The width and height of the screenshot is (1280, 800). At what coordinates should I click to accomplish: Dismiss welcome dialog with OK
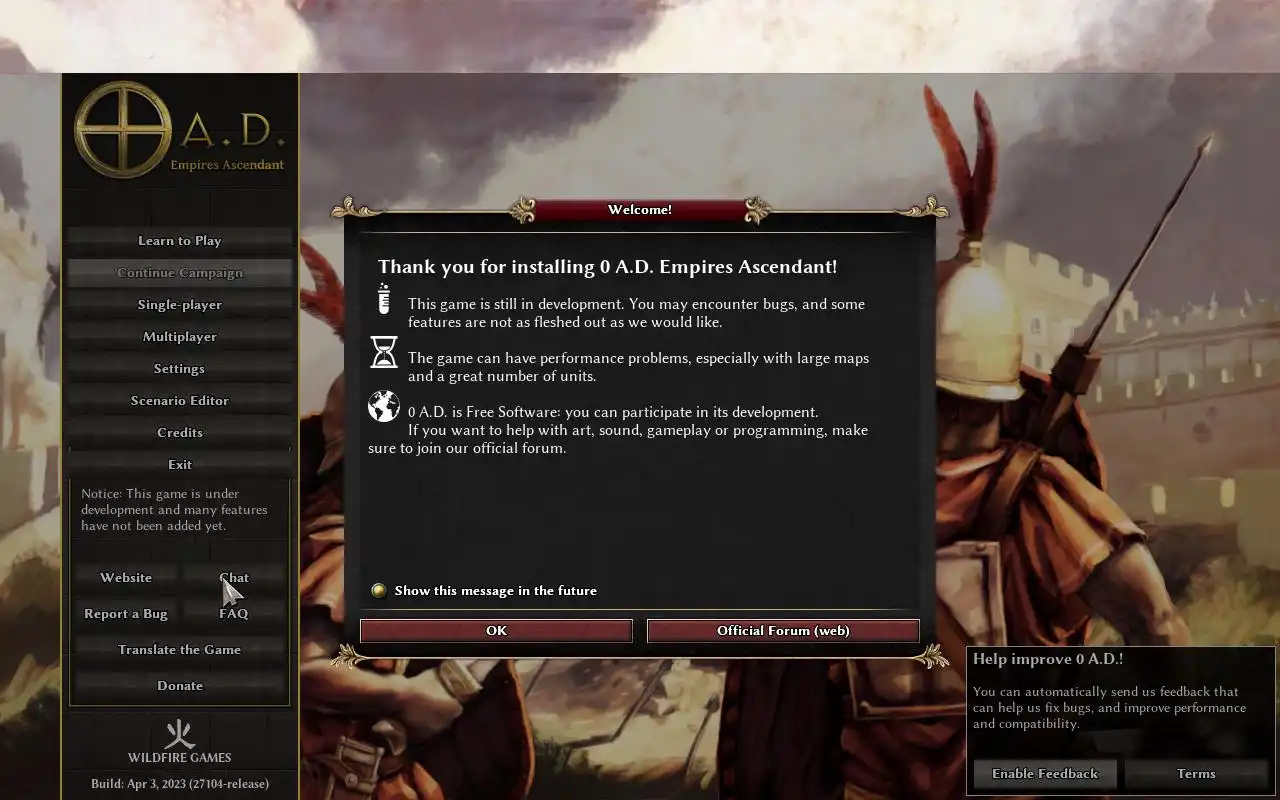(x=496, y=630)
